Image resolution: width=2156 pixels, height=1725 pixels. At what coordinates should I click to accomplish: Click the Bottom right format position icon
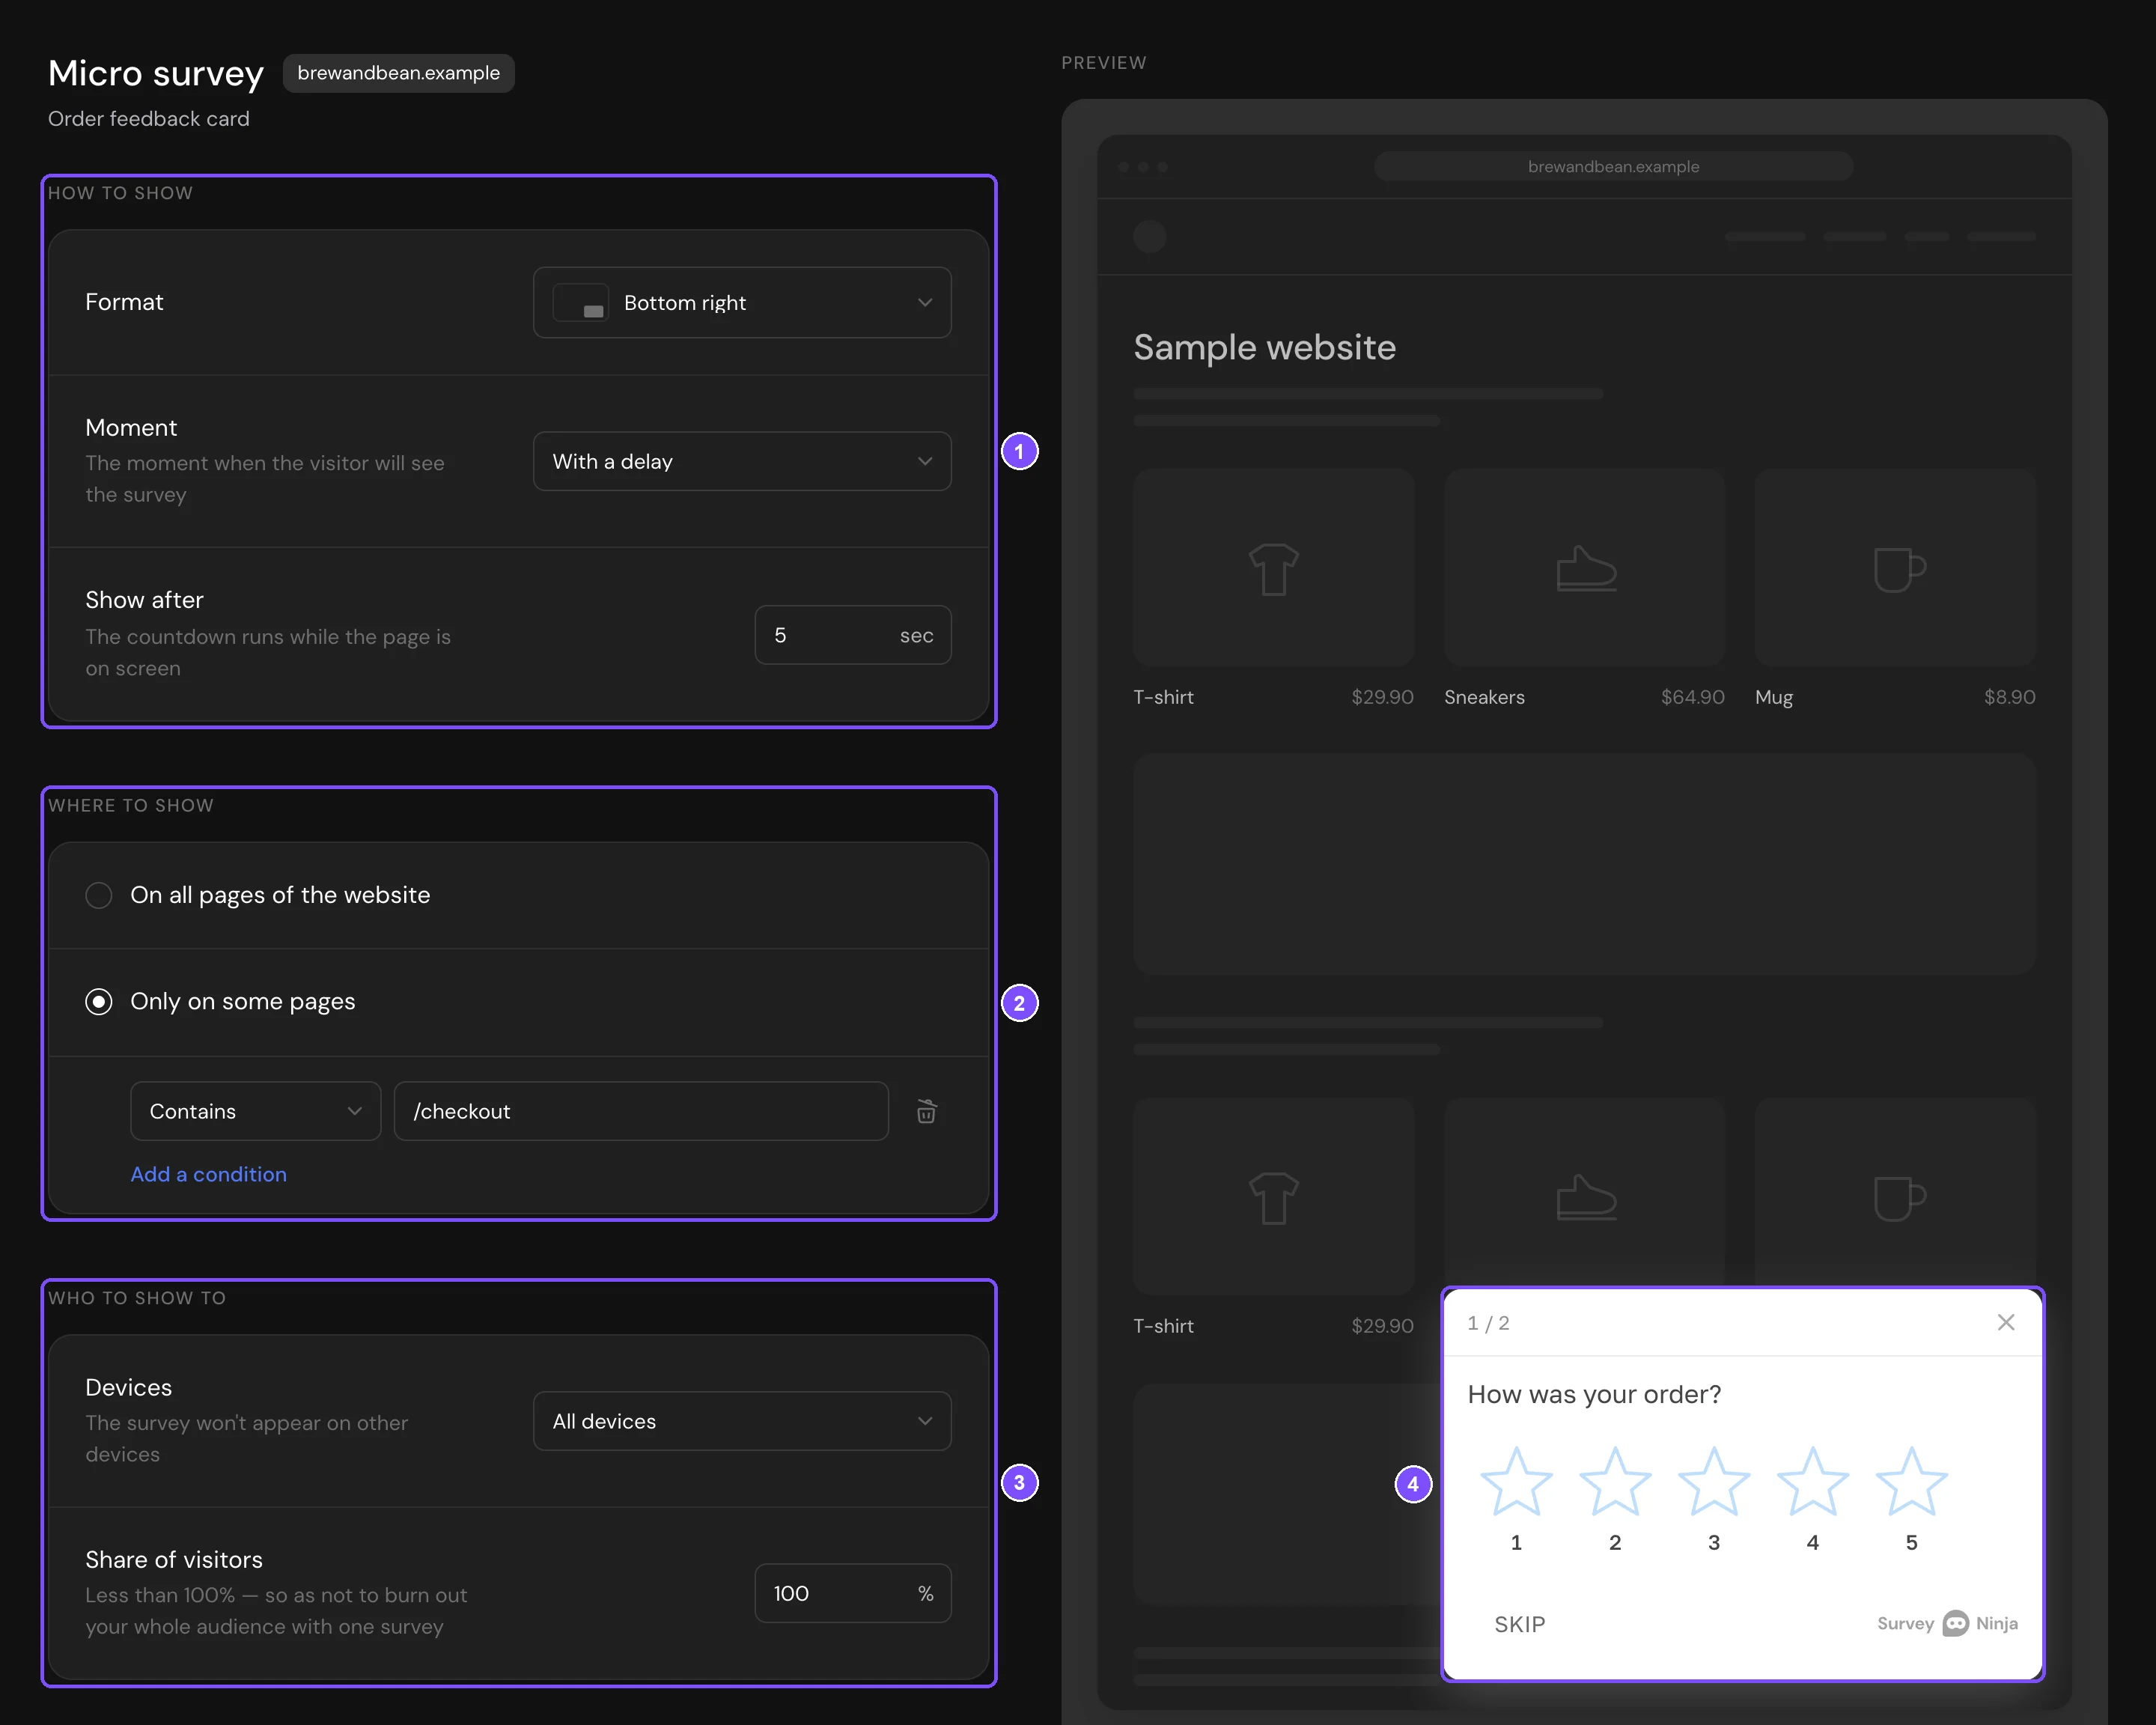point(581,302)
